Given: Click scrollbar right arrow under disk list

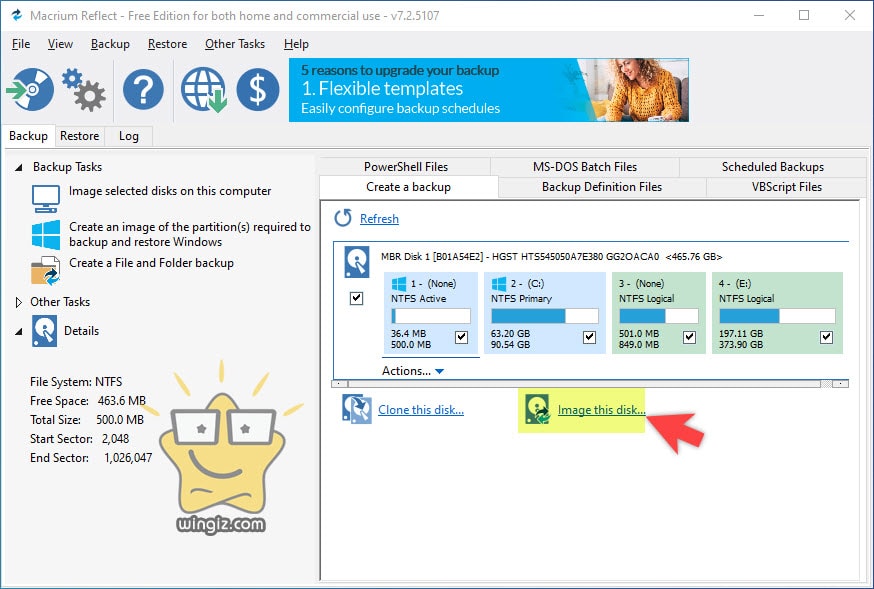Looking at the screenshot, I should (x=841, y=383).
